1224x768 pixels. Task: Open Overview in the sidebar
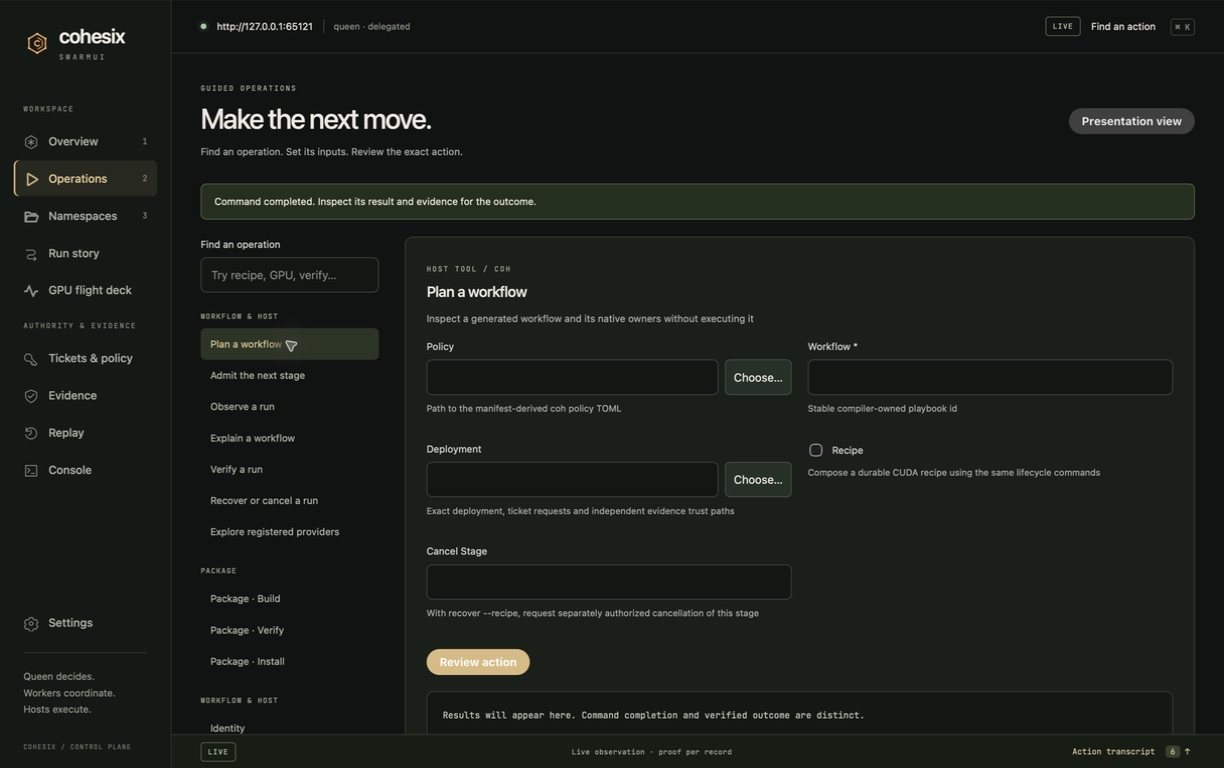tap(85, 142)
